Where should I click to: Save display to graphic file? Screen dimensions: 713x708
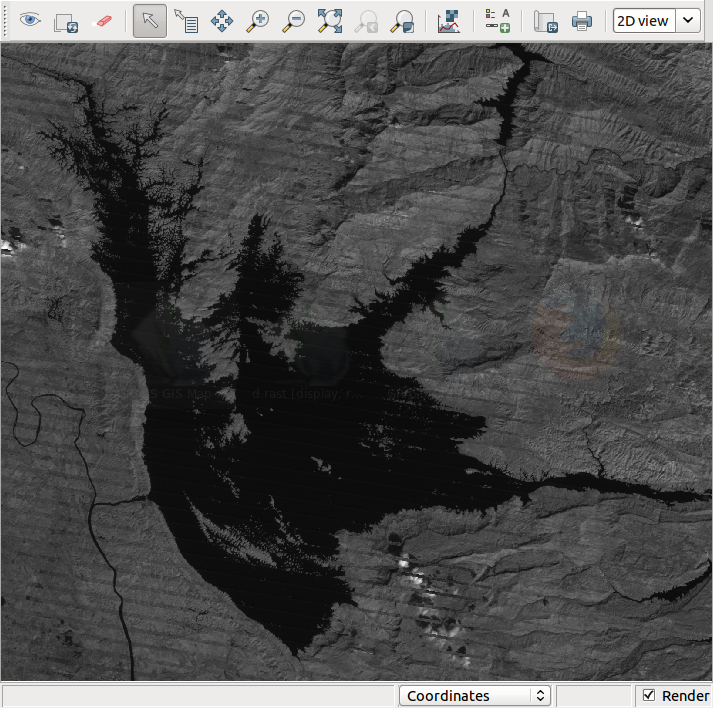(x=546, y=21)
